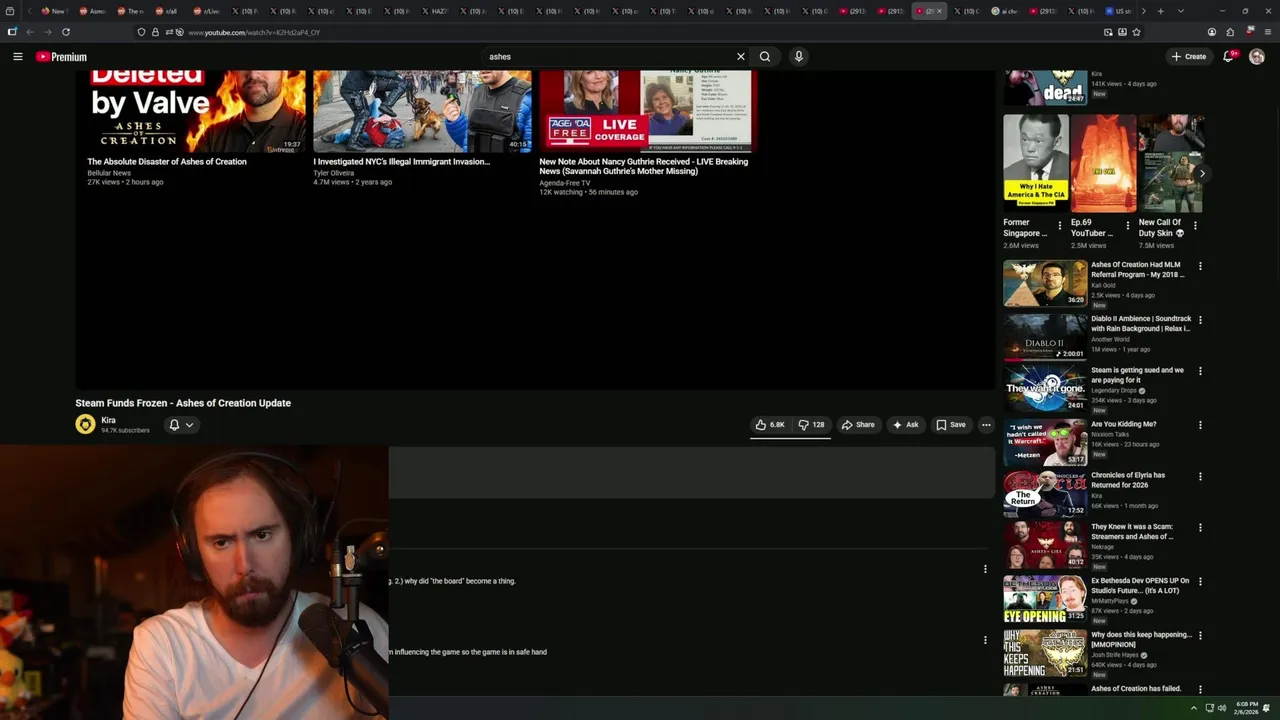Open options for Diablo II Ambience video
Image resolution: width=1280 pixels, height=720 pixels.
click(x=1200, y=320)
